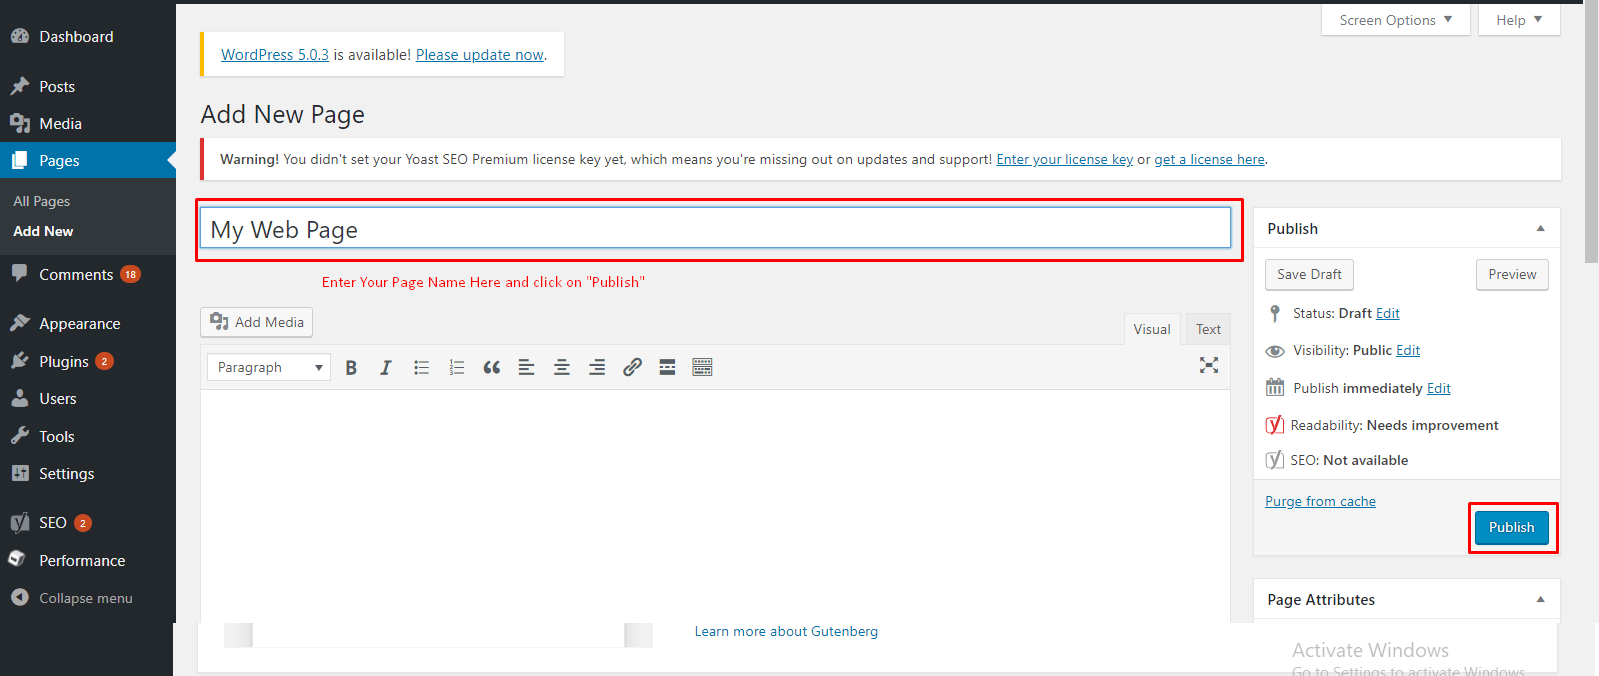
Task: Click the Collapse menu arrow icon
Action: (x=20, y=597)
